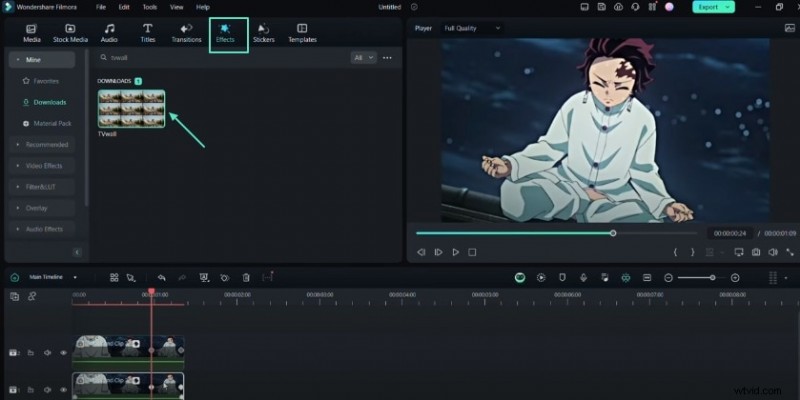Click the Export button
Image resolution: width=800 pixels, height=400 pixels.
click(713, 7)
